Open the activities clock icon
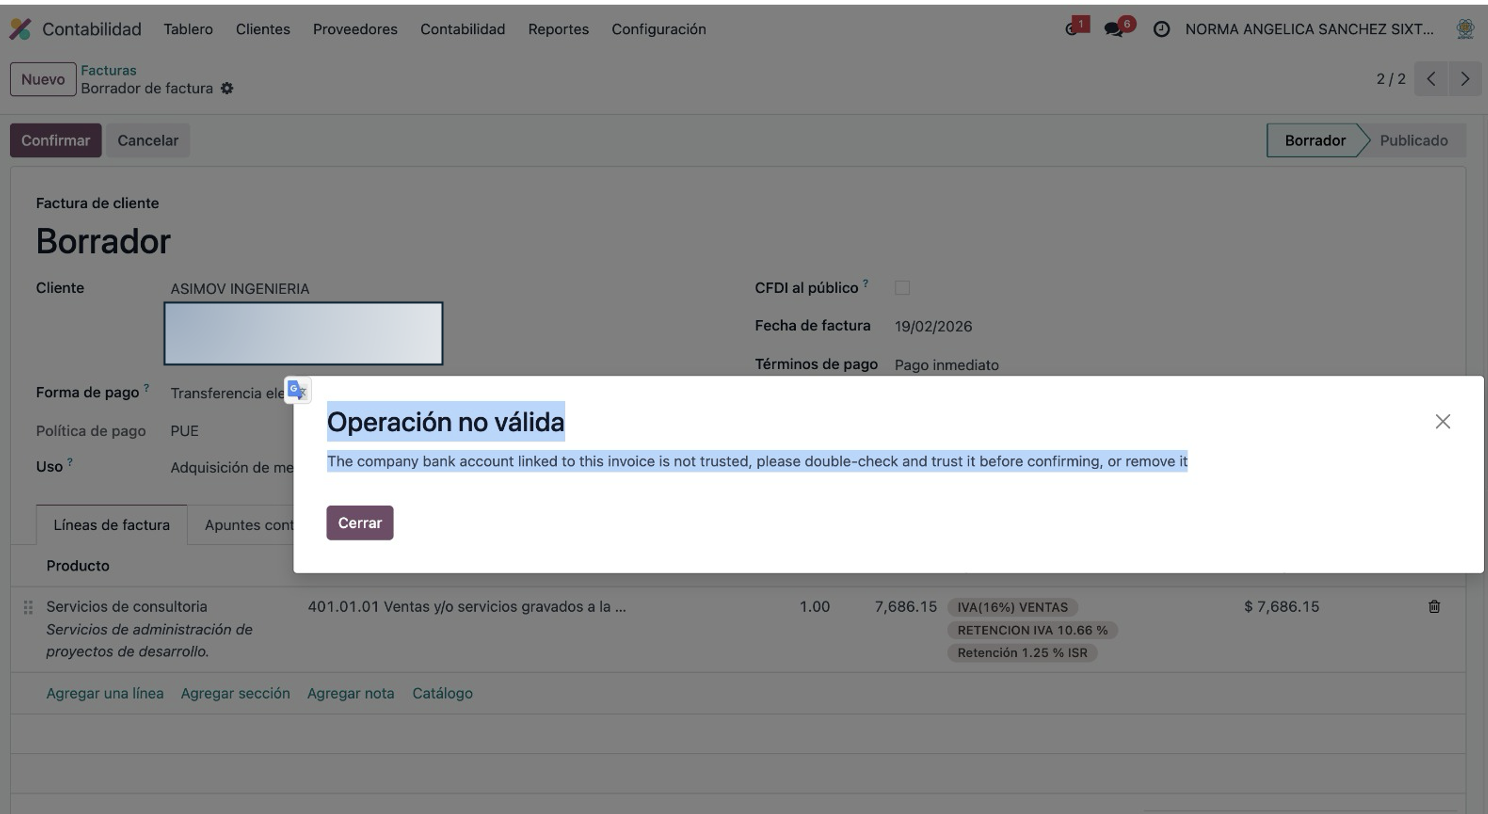The width and height of the screenshot is (1488, 814). click(1161, 30)
